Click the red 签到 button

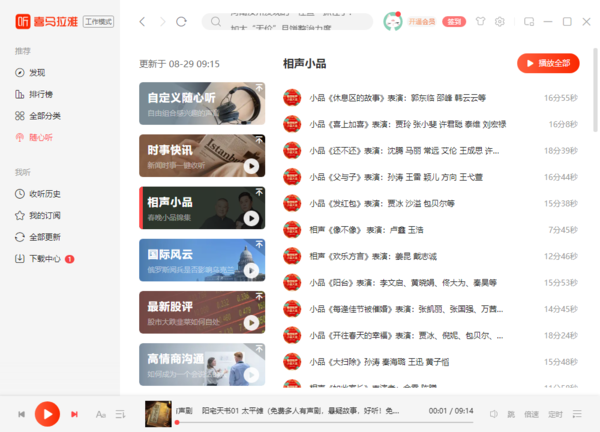(x=454, y=22)
